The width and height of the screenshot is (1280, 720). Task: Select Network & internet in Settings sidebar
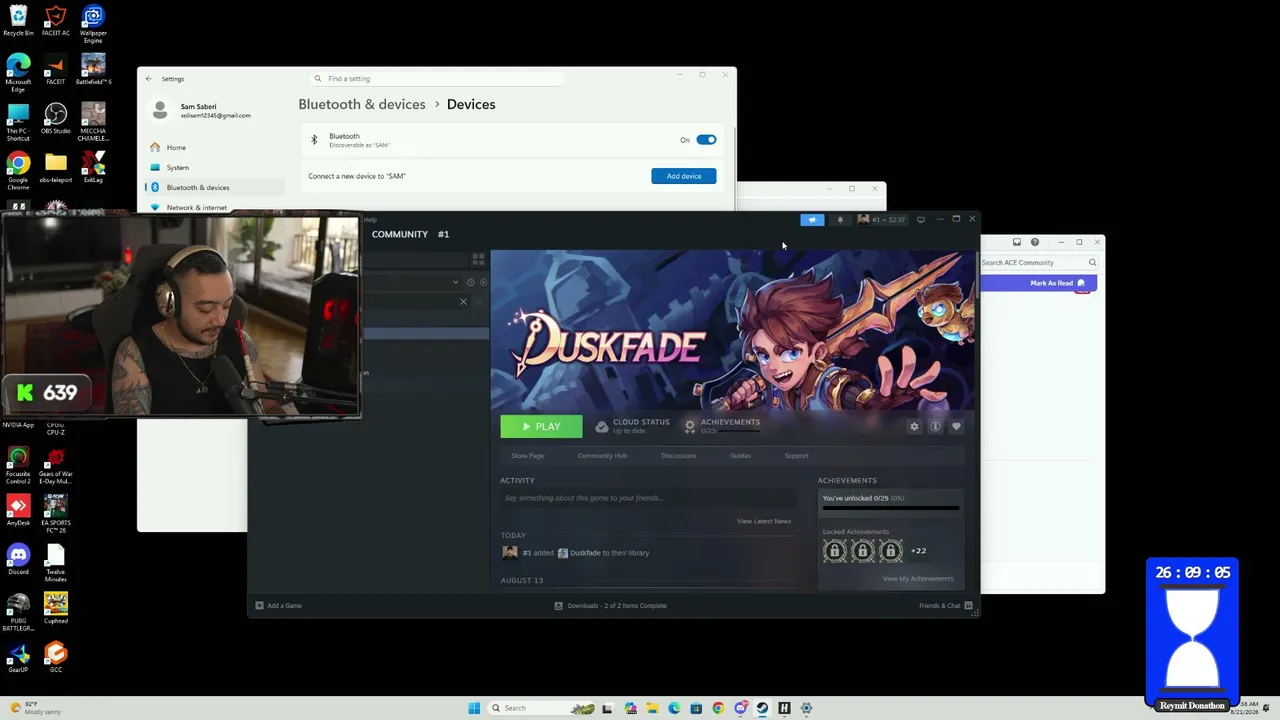click(216, 207)
